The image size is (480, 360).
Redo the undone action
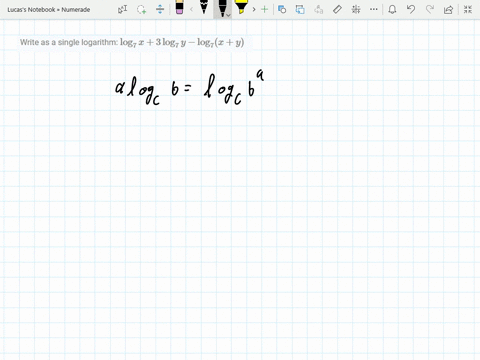430,9
